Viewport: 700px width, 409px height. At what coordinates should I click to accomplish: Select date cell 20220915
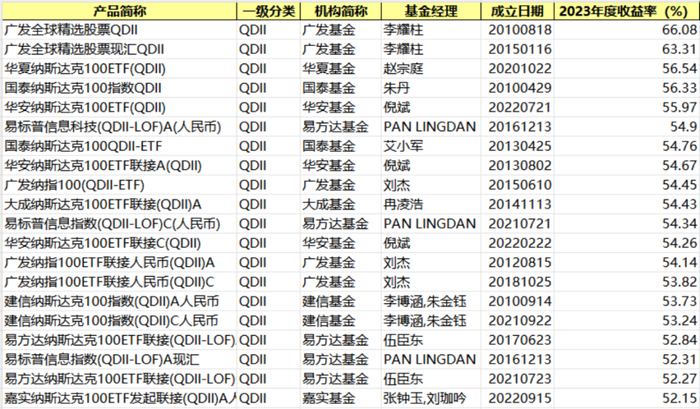[517, 398]
